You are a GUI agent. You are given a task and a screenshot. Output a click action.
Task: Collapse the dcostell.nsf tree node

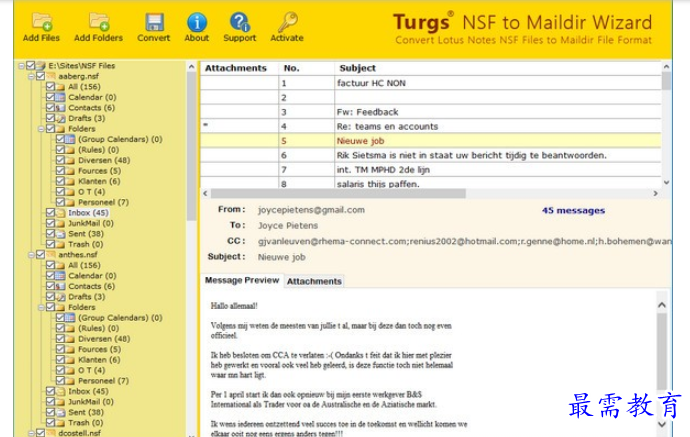click(x=31, y=433)
